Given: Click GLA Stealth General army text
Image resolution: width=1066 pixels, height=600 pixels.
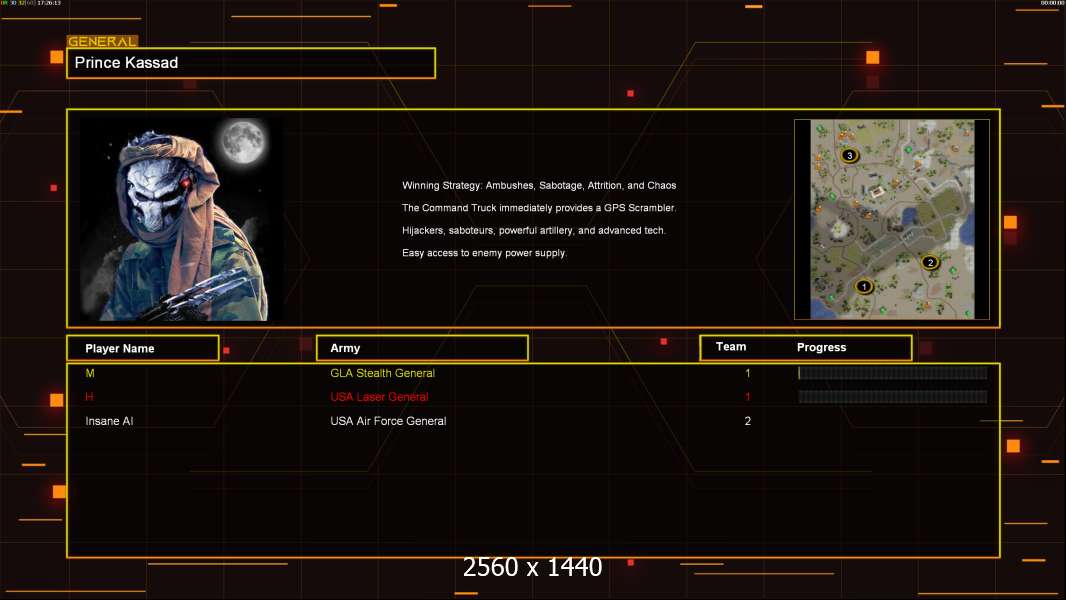Looking at the screenshot, I should (382, 373).
